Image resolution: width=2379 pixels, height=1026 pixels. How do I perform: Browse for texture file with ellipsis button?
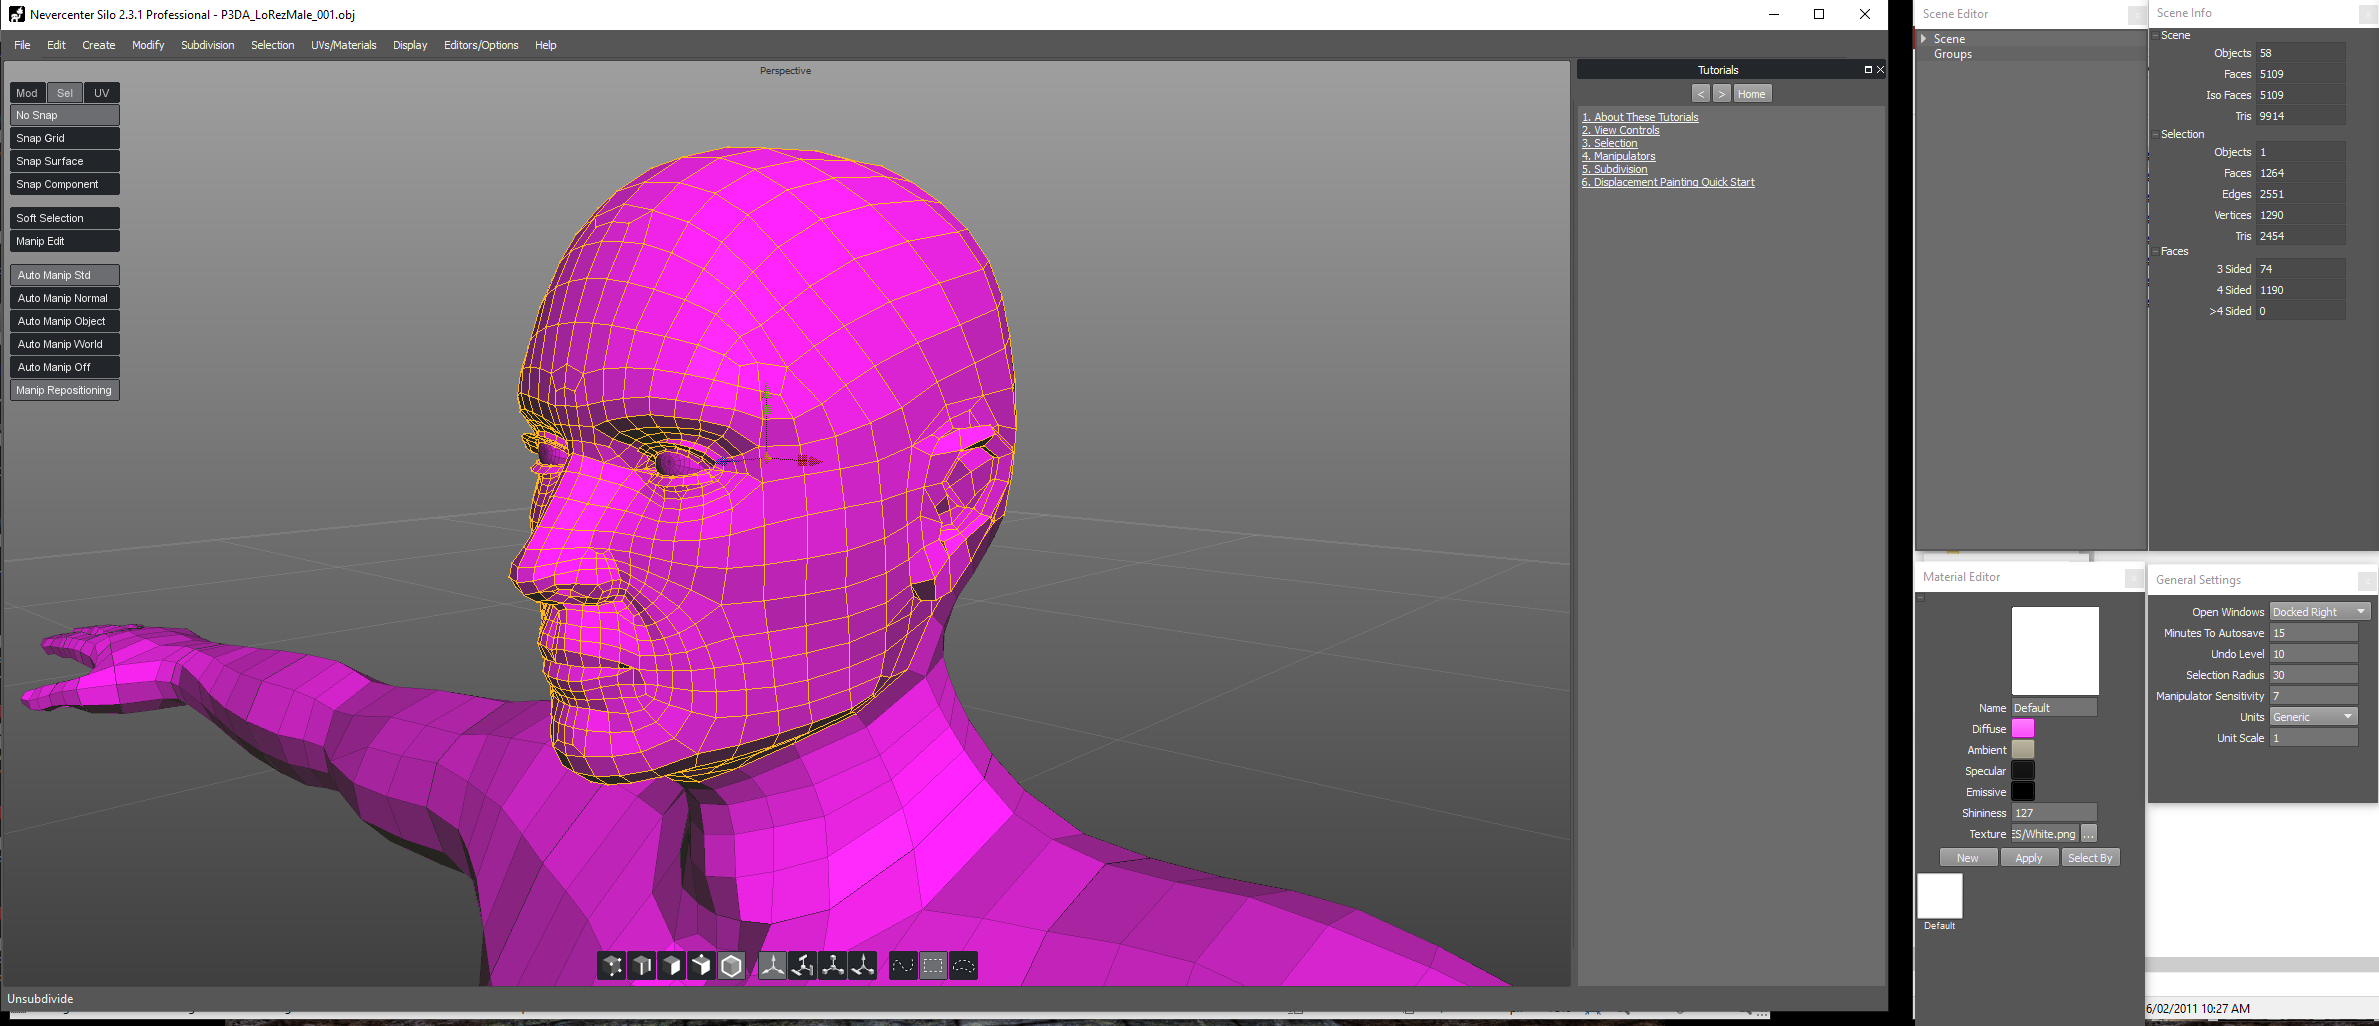2088,834
